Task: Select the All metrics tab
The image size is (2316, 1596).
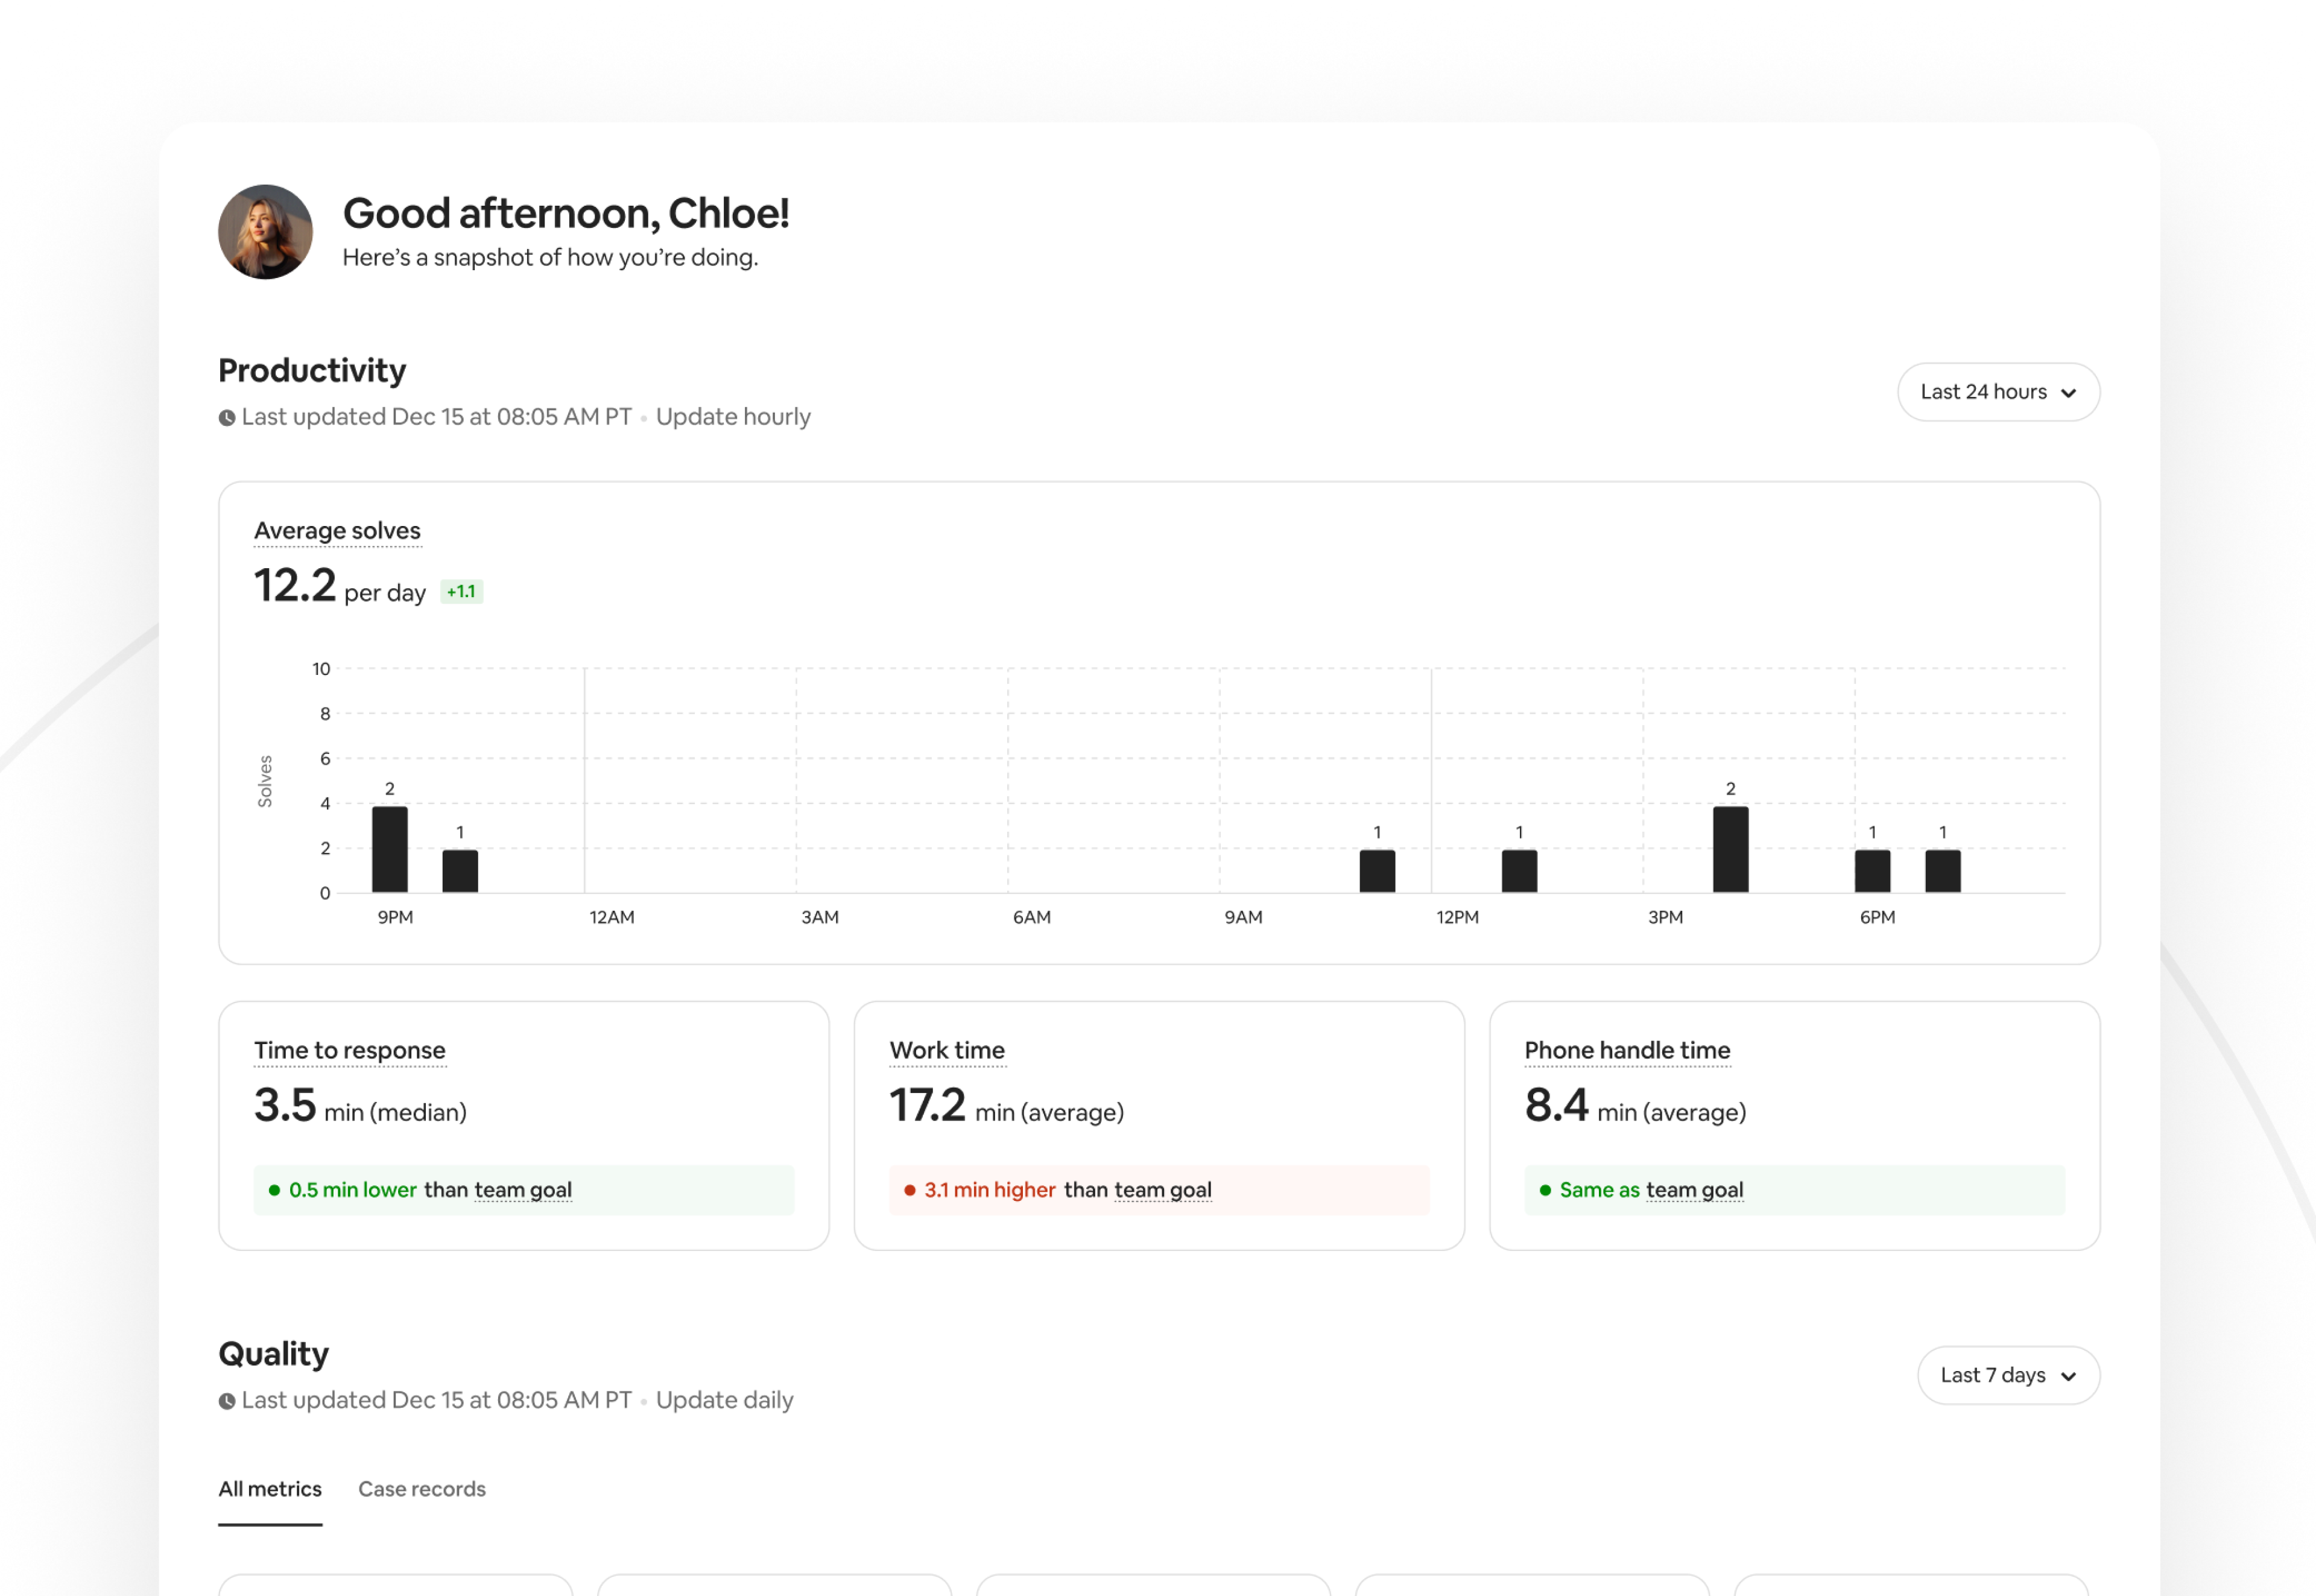Action: point(270,1489)
